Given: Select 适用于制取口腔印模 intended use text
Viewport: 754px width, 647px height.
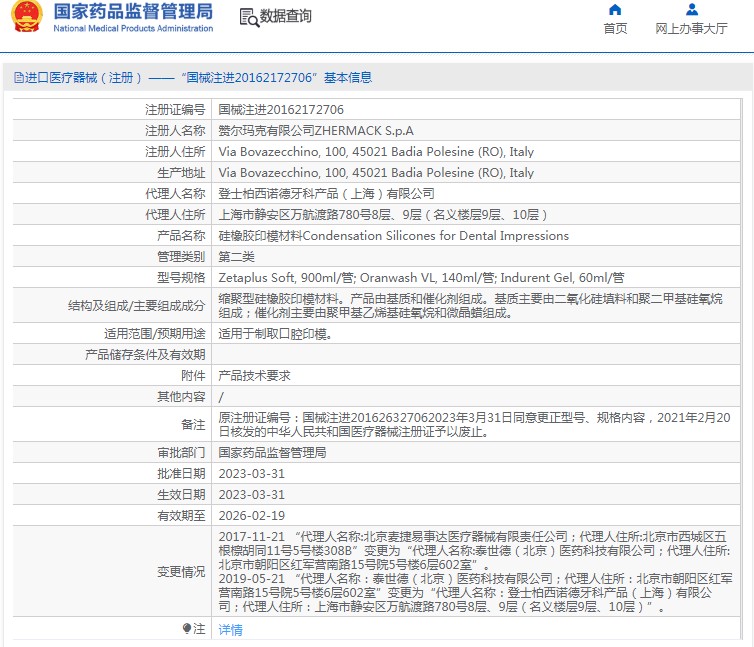Looking at the screenshot, I should coord(275,333).
